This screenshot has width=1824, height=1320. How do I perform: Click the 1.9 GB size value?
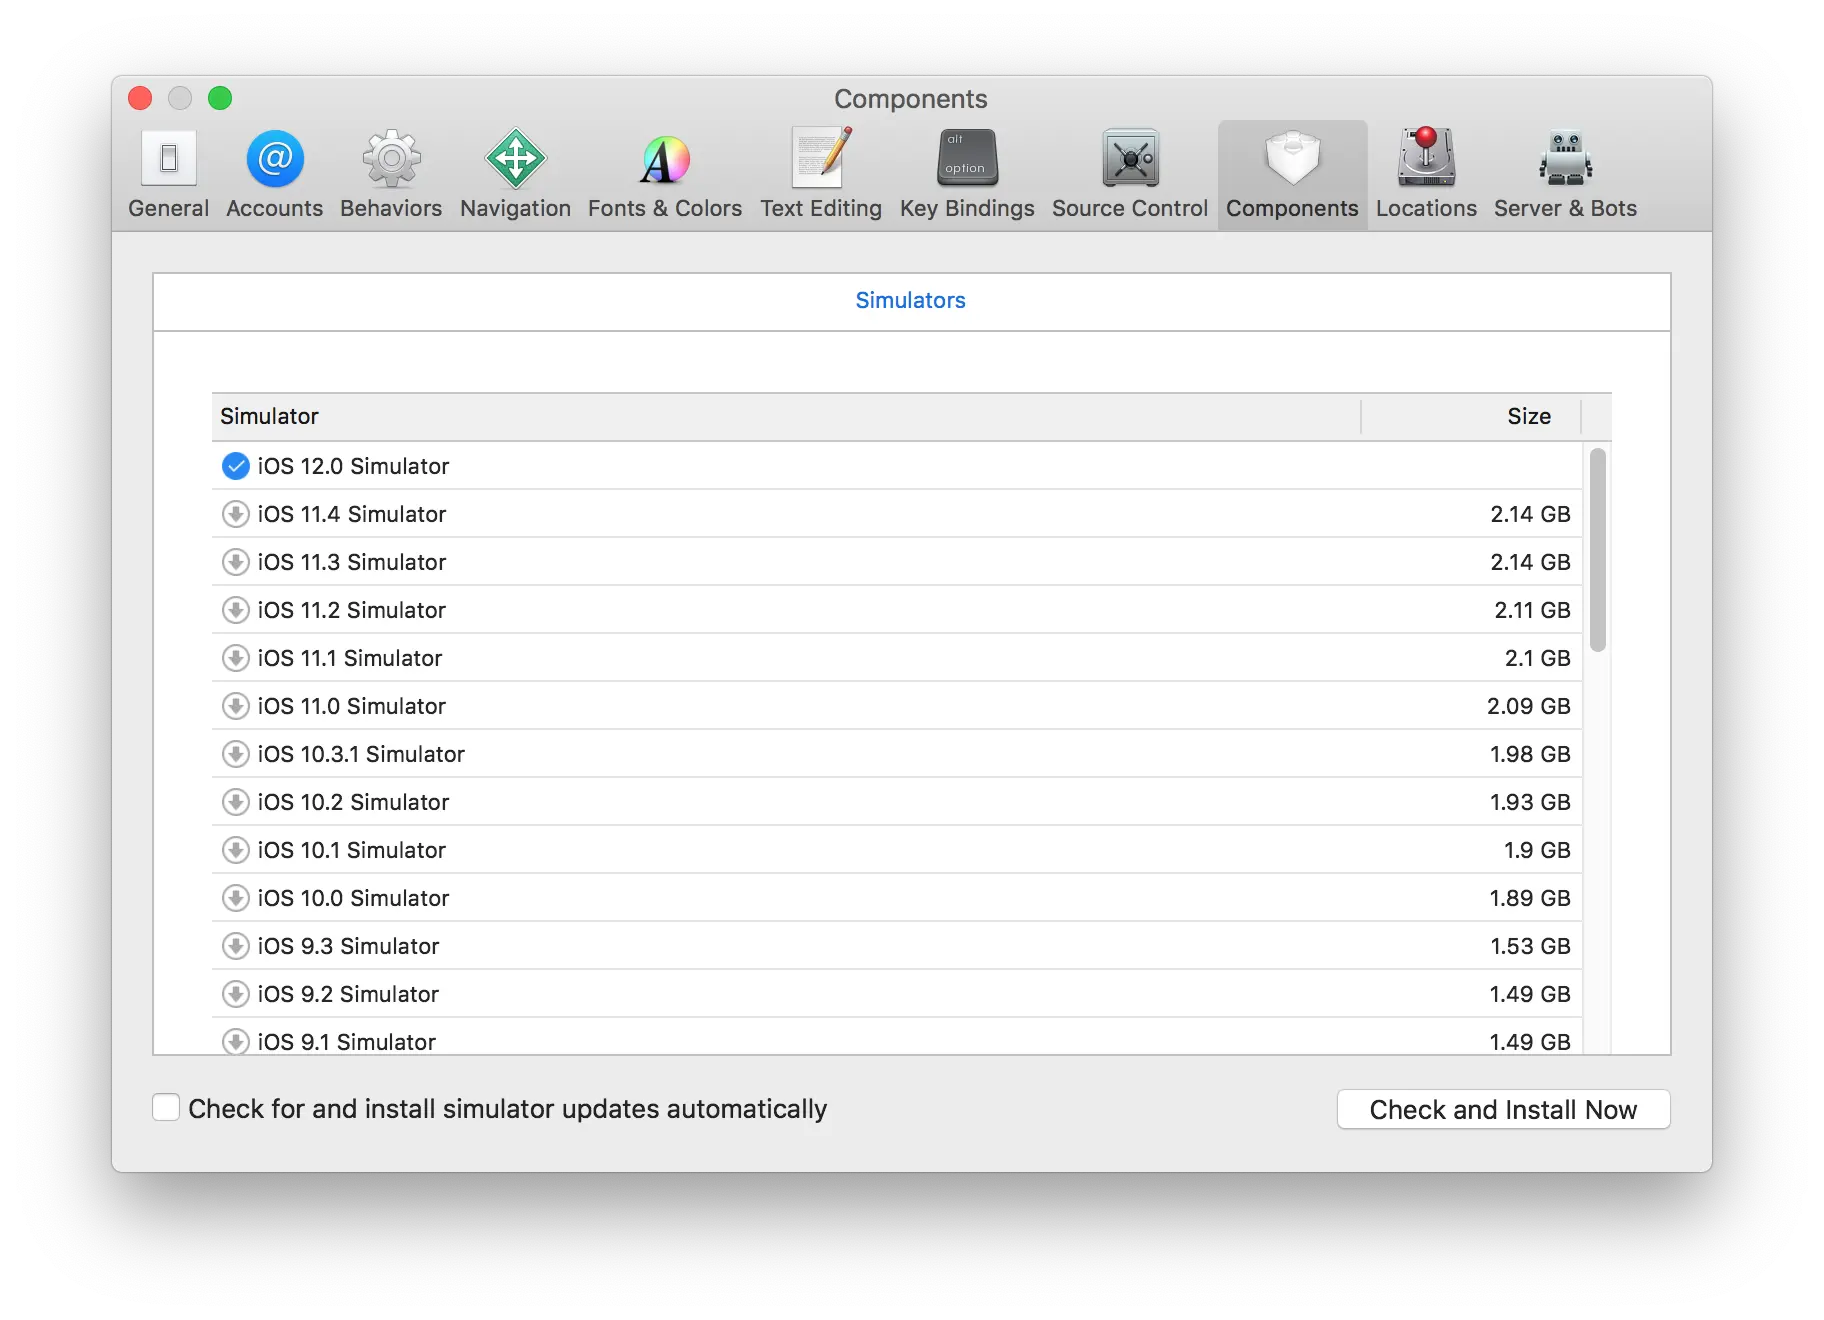1537,850
